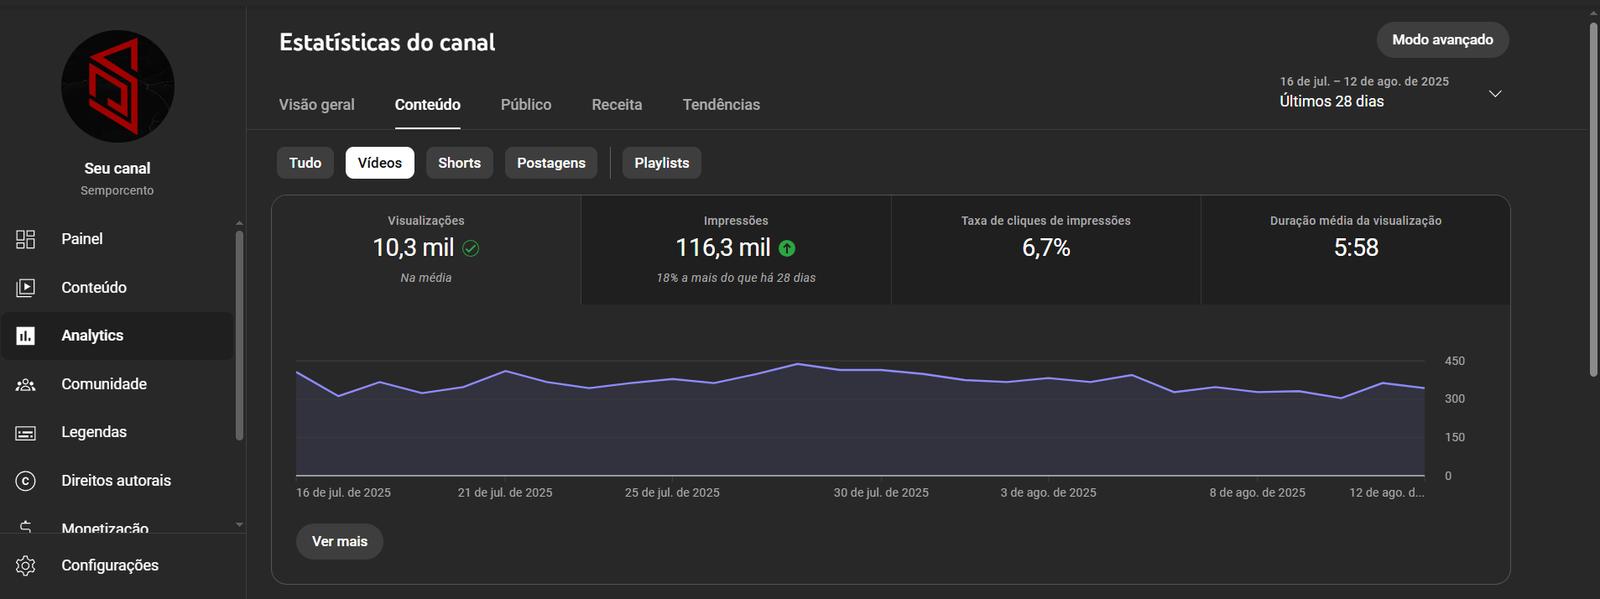Select the Taxa de cliques de impressões card

coord(1046,250)
